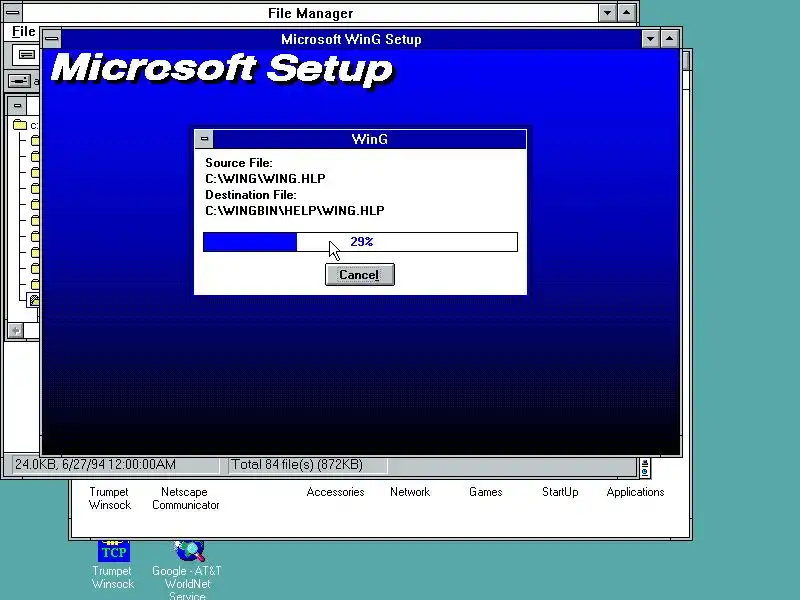The width and height of the screenshot is (800, 600).
Task: Click small icon right of File Manager status bar
Action: tap(645, 468)
